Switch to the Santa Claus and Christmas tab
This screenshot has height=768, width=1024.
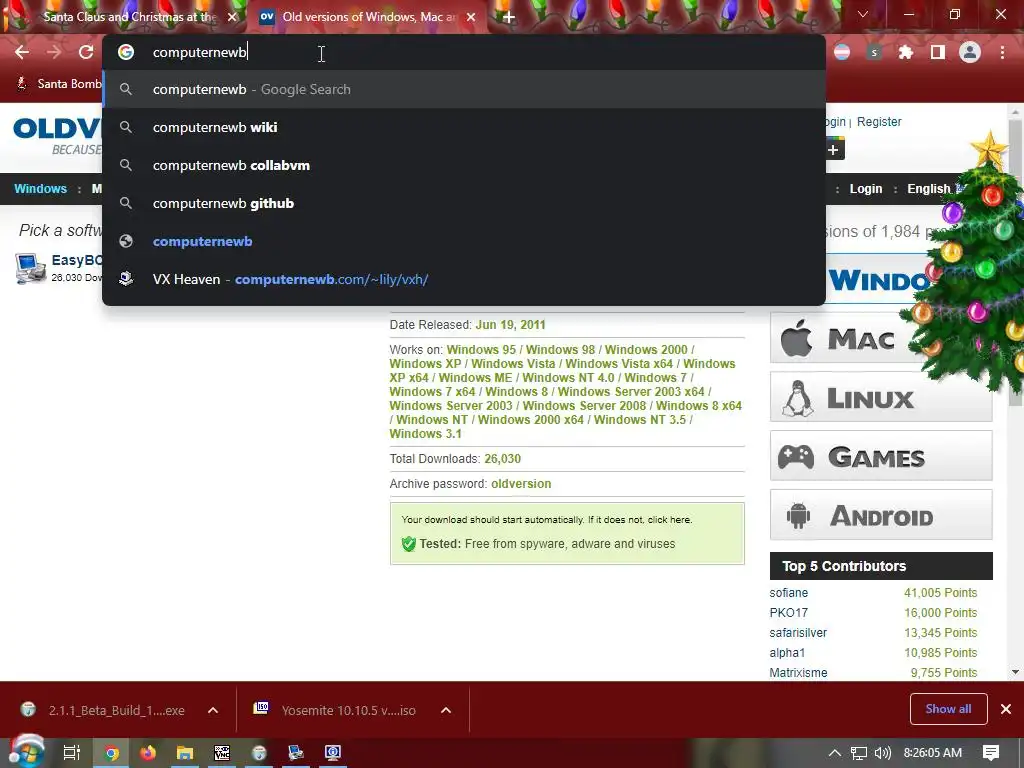[129, 17]
